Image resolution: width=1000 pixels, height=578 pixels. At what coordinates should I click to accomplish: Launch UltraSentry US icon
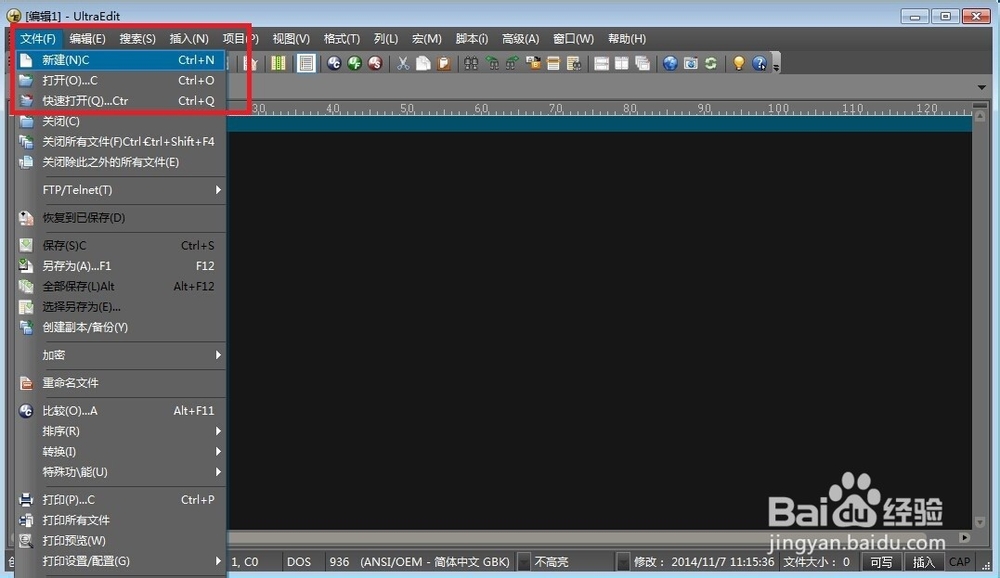375,63
